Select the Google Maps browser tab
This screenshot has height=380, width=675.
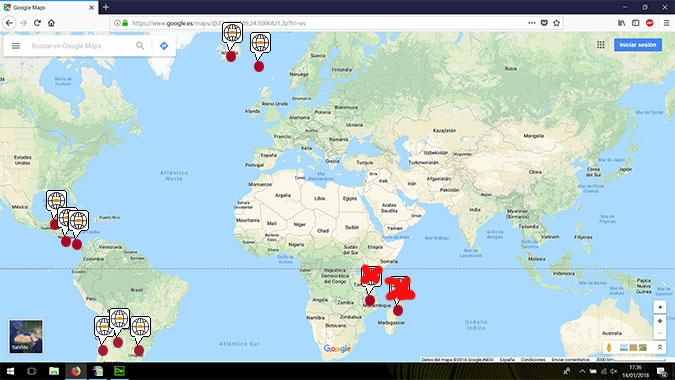click(x=49, y=7)
